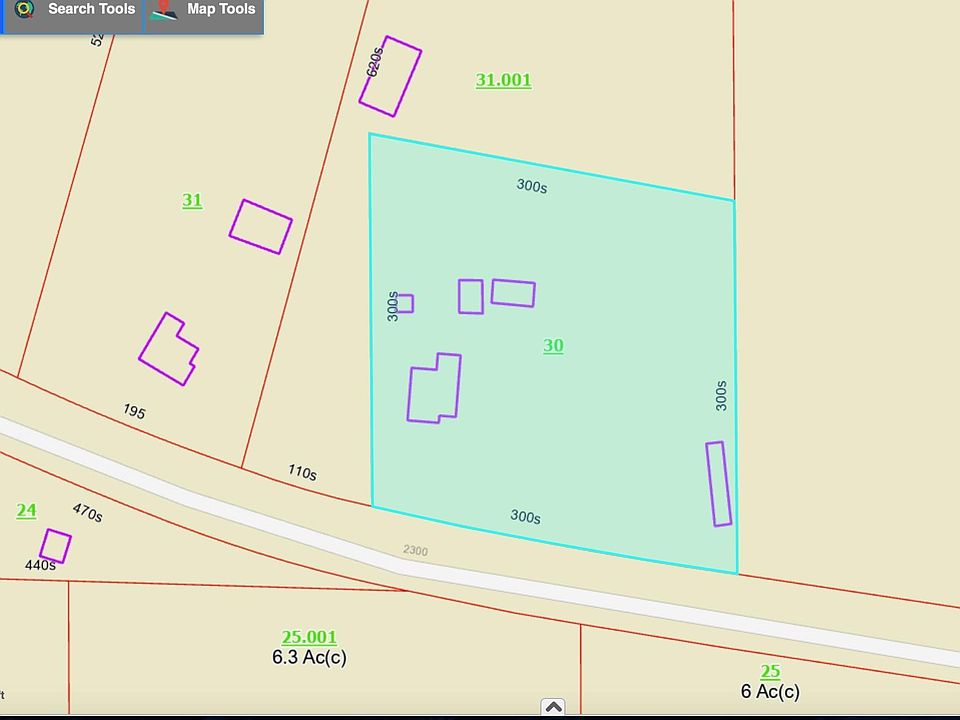Open parcel 25.001 label link
960x720 pixels.
[x=309, y=637]
